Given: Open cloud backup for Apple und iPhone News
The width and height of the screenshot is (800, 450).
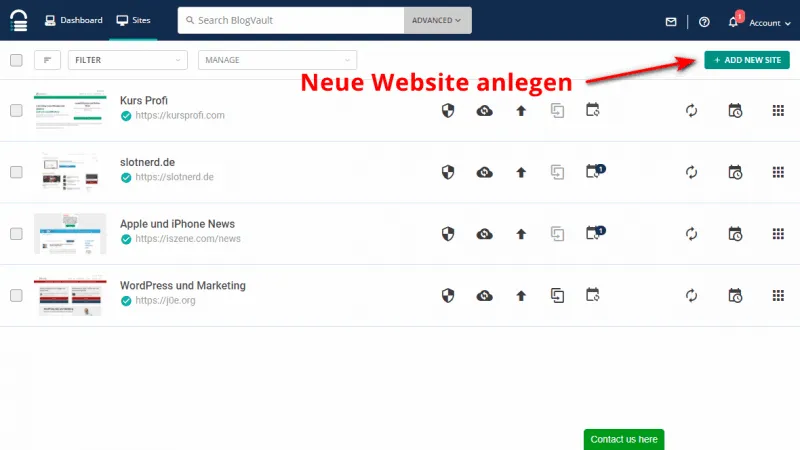Looking at the screenshot, I should (484, 234).
